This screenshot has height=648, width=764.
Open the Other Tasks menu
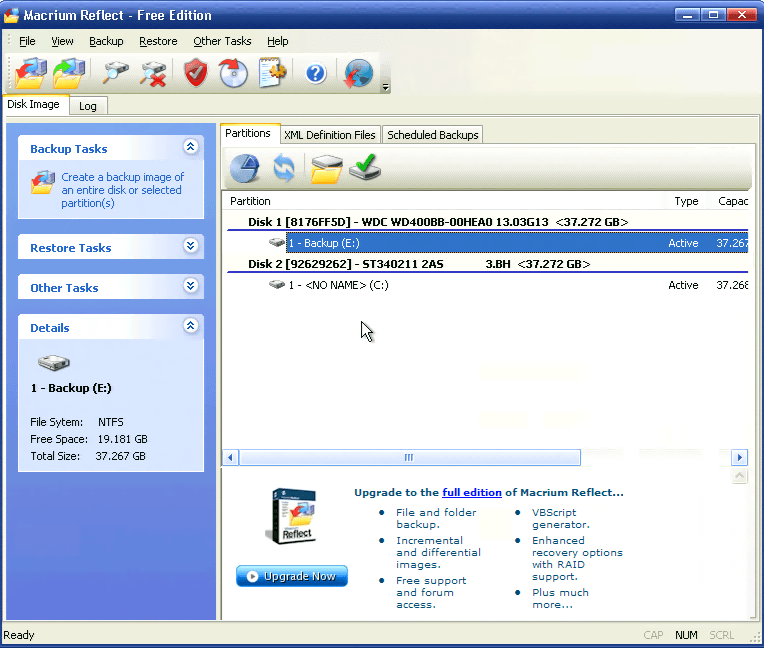tap(222, 41)
